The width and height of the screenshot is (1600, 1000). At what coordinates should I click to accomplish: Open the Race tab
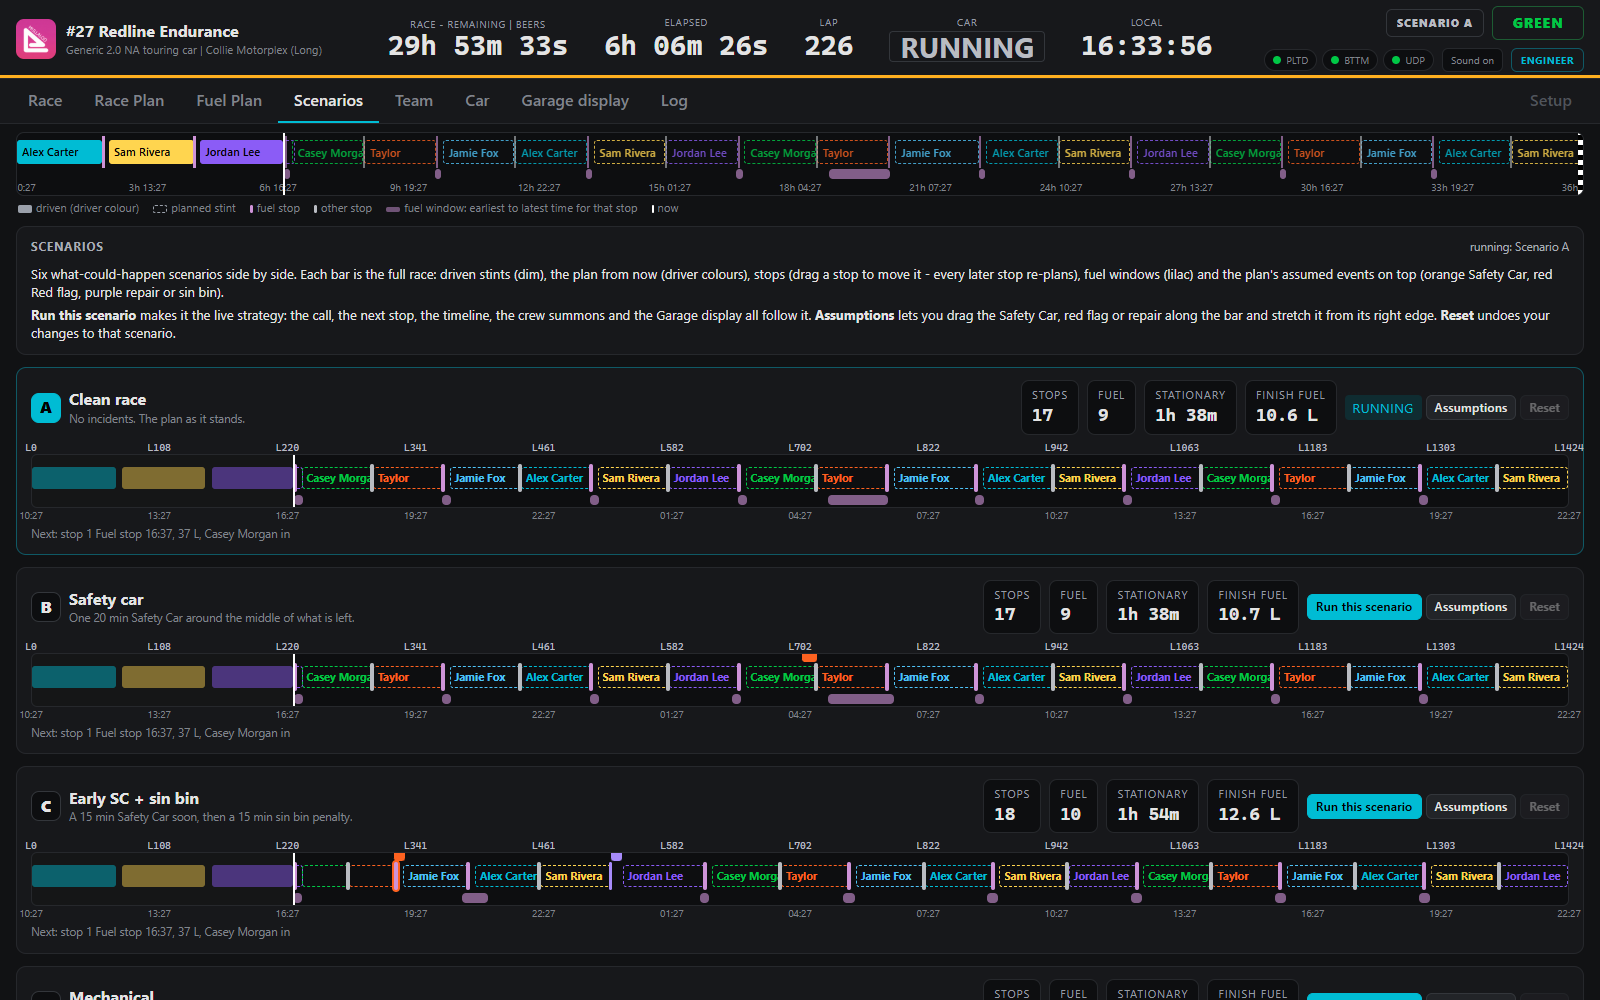click(x=45, y=101)
